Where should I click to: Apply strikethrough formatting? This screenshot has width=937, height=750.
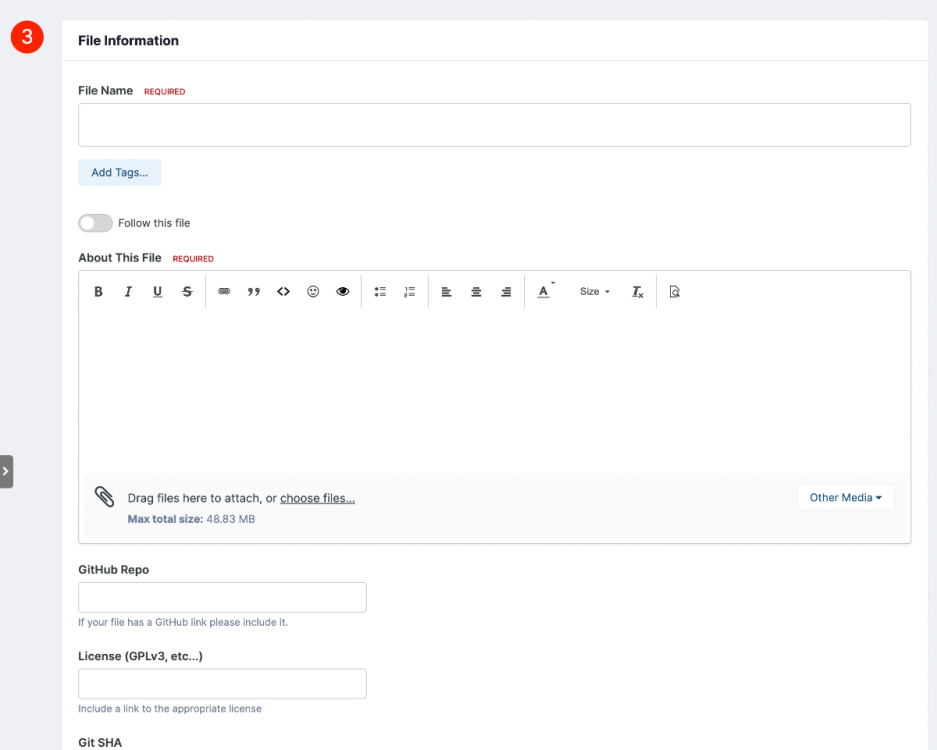[188, 292]
